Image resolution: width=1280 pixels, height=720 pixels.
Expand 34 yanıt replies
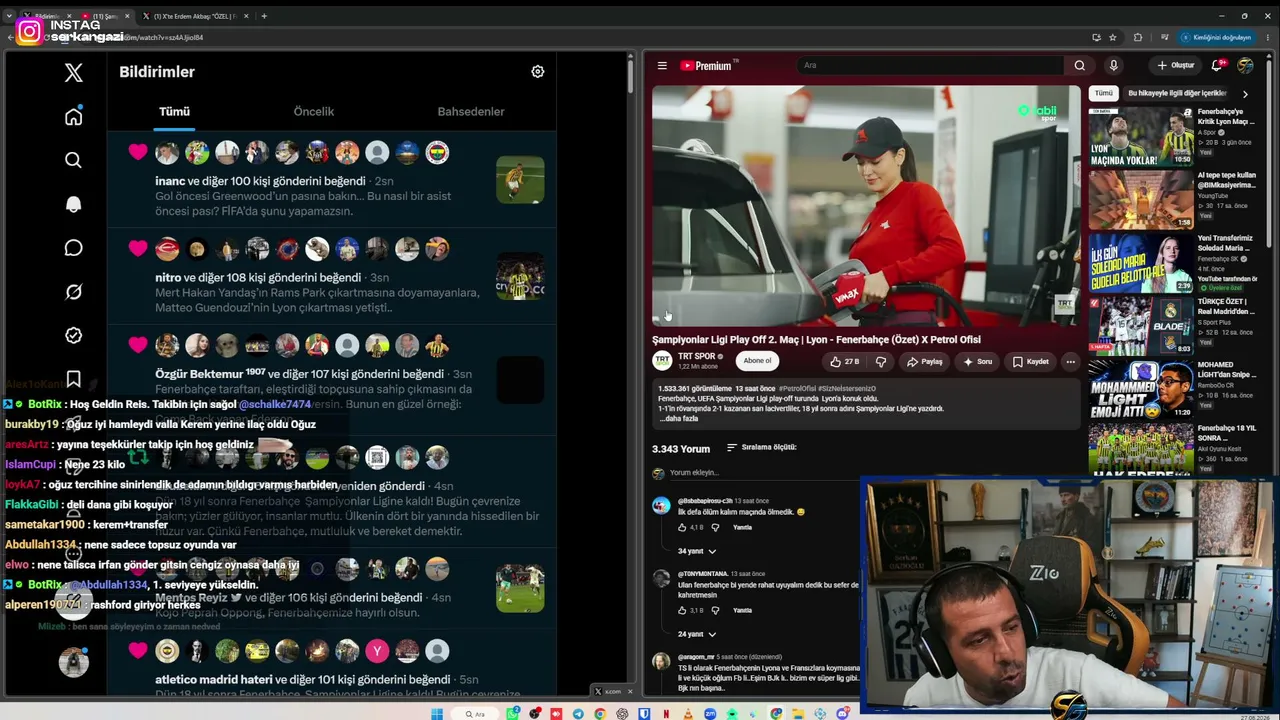[x=697, y=551]
